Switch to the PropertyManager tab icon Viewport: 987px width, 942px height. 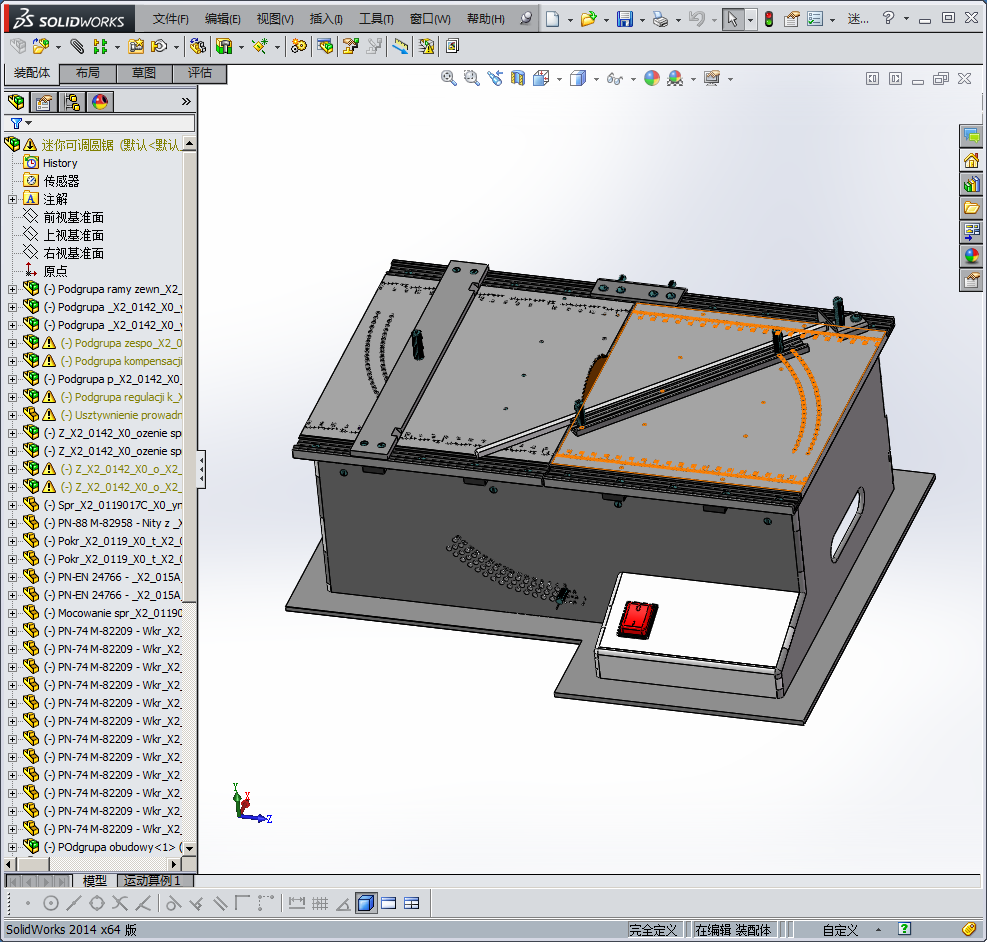point(44,102)
